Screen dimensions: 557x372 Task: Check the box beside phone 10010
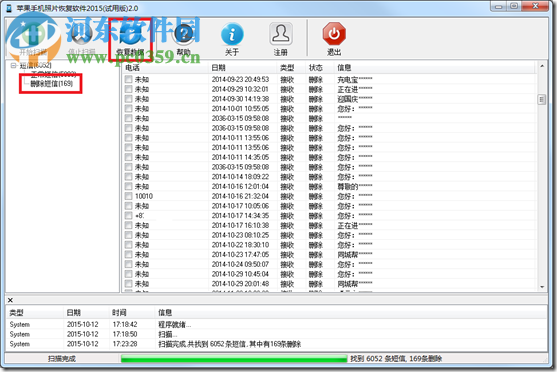tap(128, 196)
